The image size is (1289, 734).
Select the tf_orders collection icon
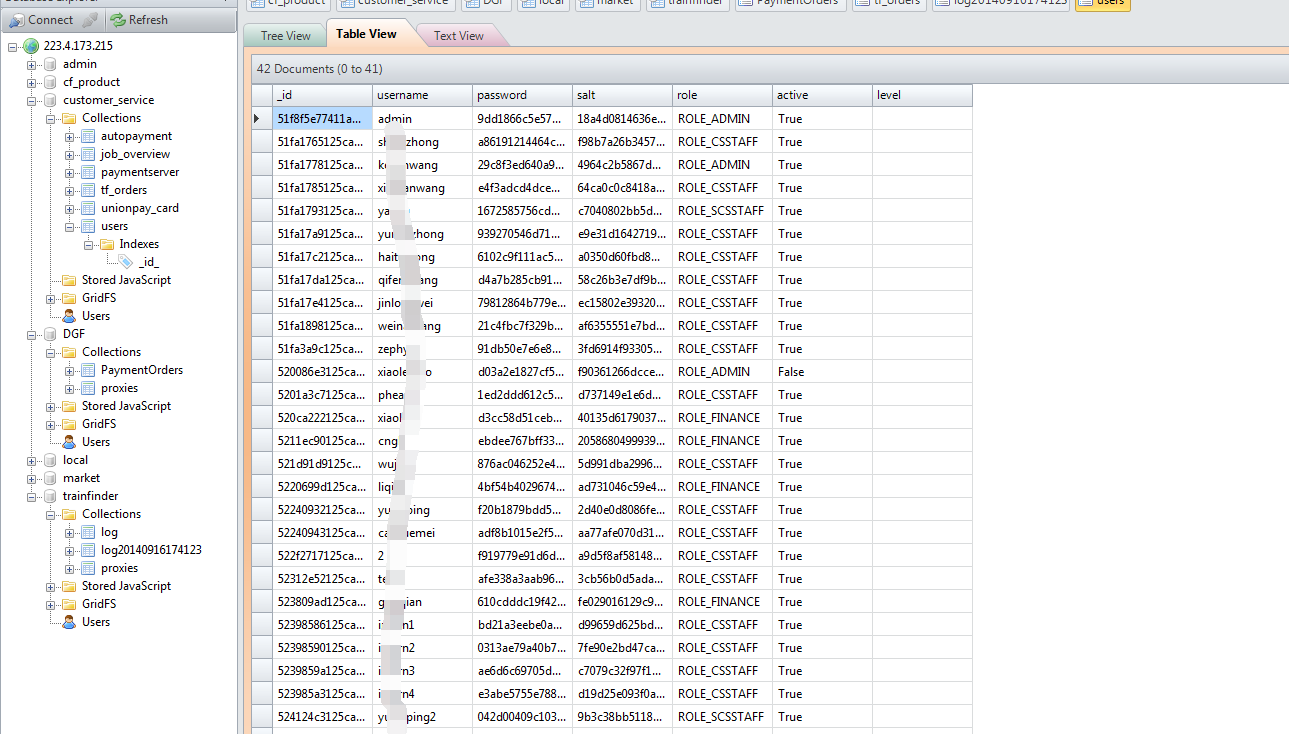[88, 190]
